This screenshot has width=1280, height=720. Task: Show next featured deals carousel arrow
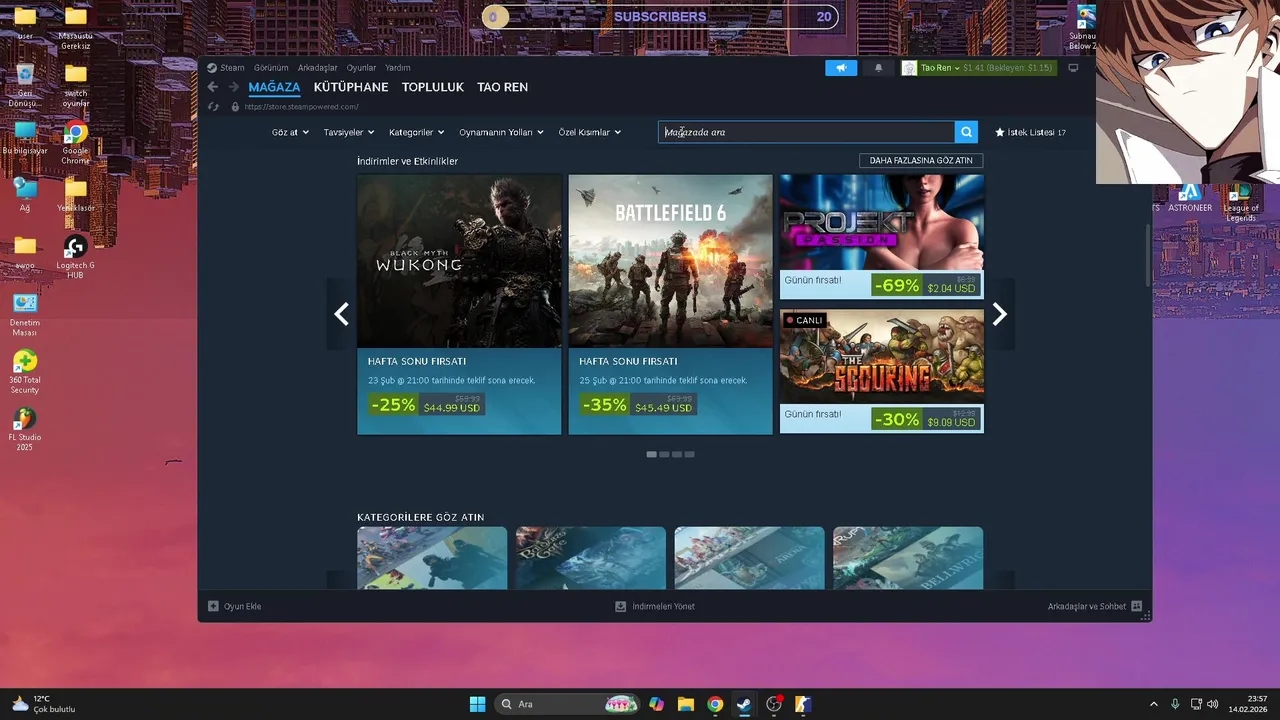pos(999,314)
